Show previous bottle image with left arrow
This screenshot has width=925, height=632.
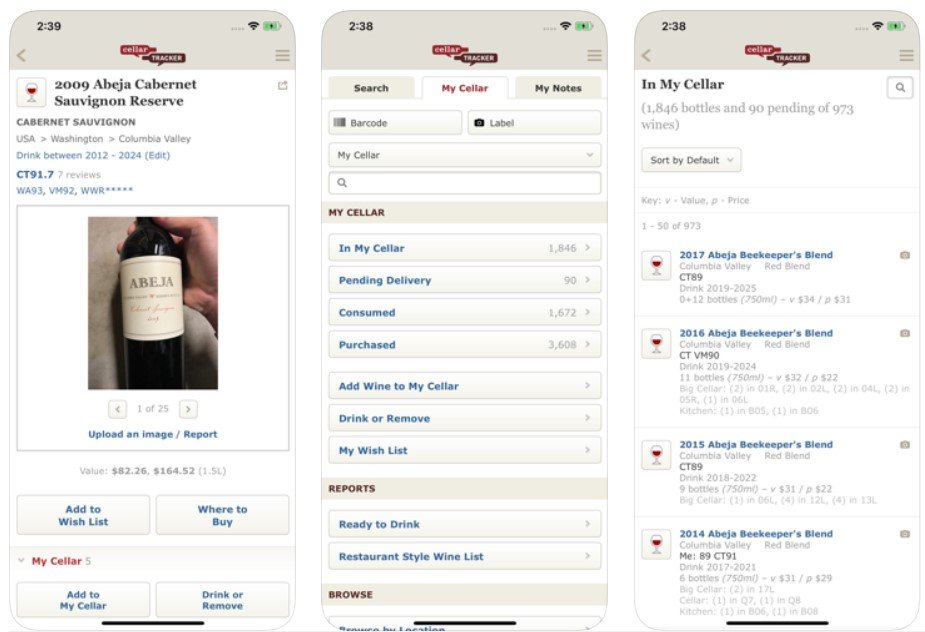[117, 409]
